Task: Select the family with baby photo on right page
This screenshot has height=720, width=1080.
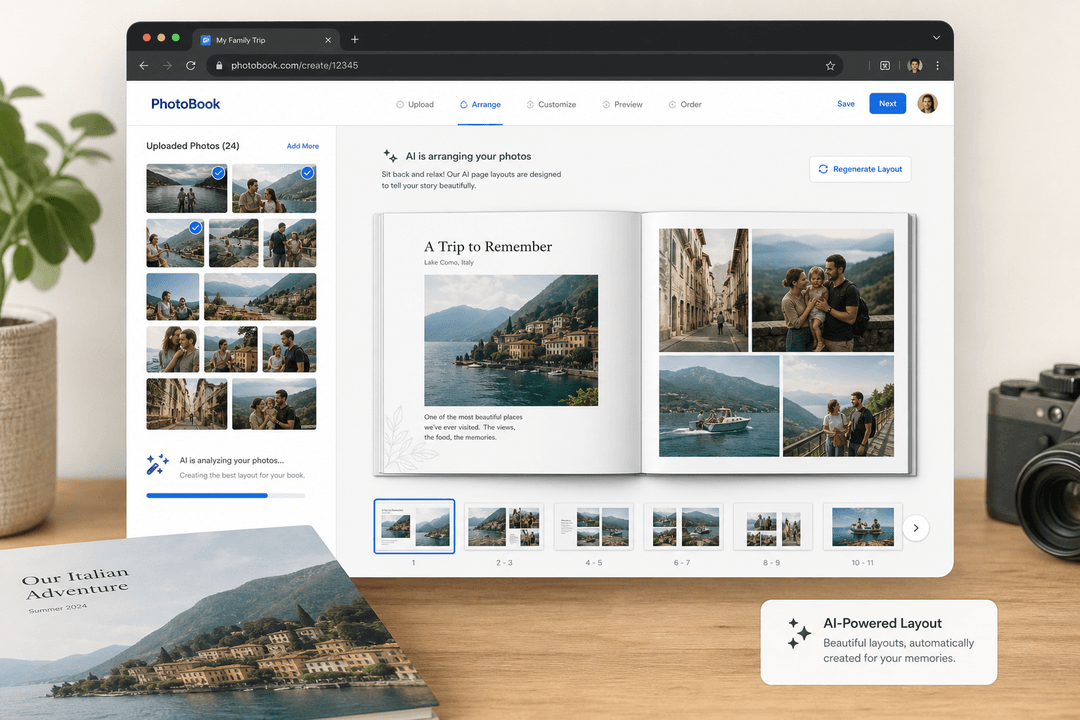Action: pyautogui.click(x=822, y=290)
